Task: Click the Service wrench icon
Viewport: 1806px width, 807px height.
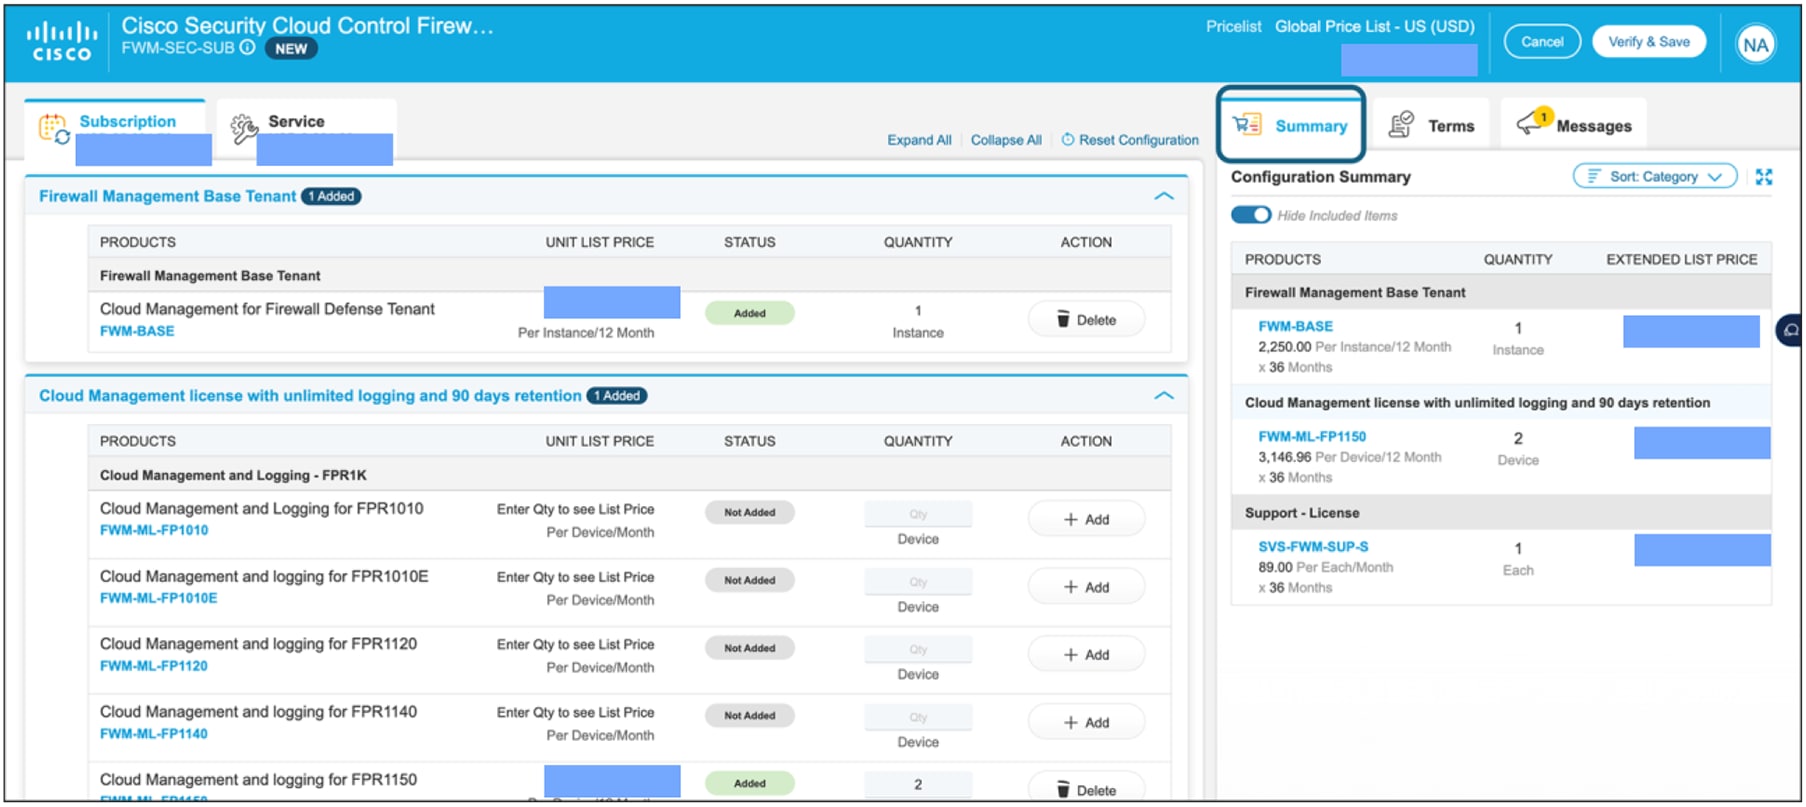Action: (244, 128)
